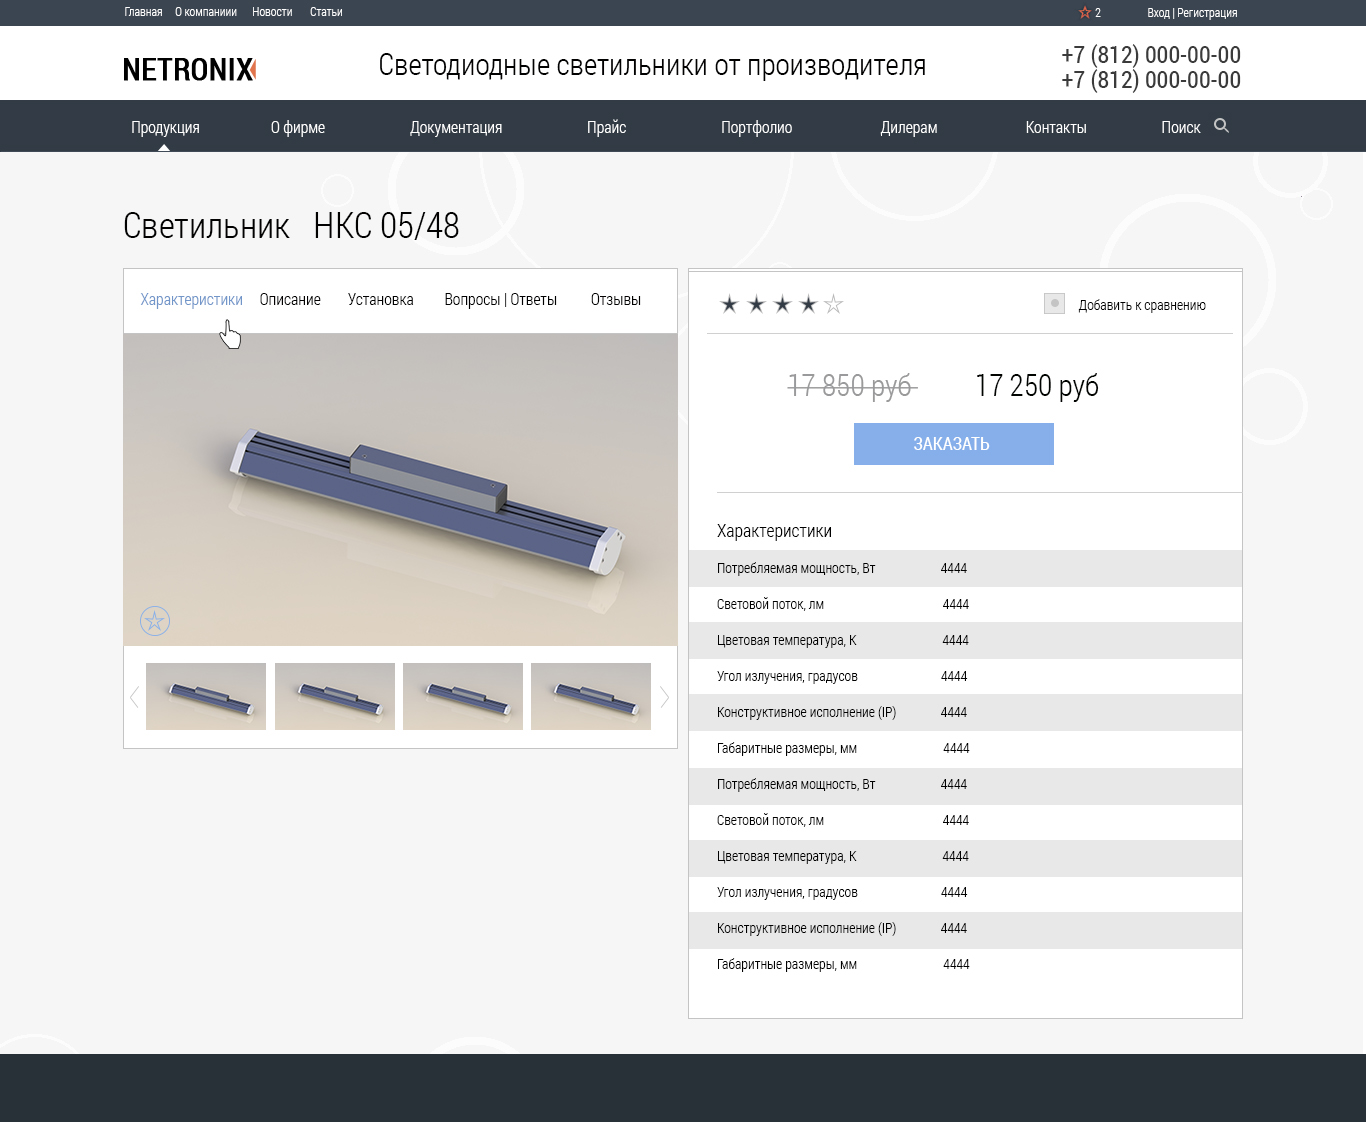
Task: Show previous thumbnails with left arrow
Action: [134, 697]
